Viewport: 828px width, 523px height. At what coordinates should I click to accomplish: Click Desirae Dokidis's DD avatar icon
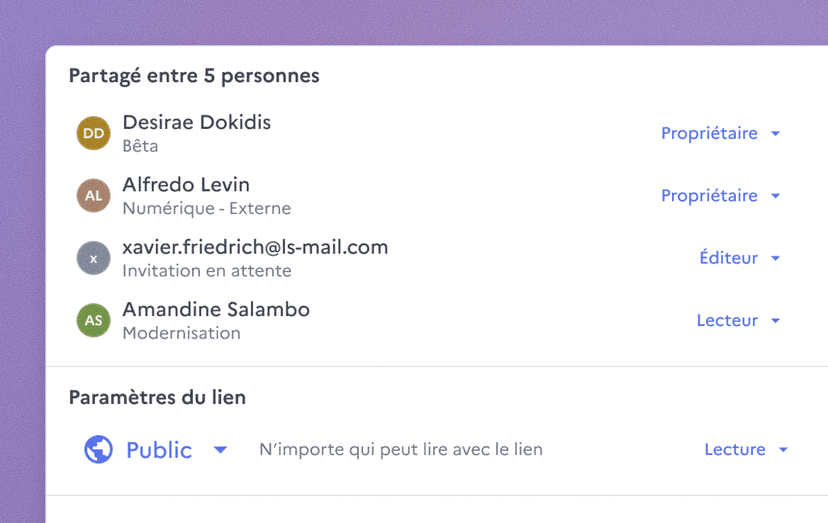(x=94, y=133)
